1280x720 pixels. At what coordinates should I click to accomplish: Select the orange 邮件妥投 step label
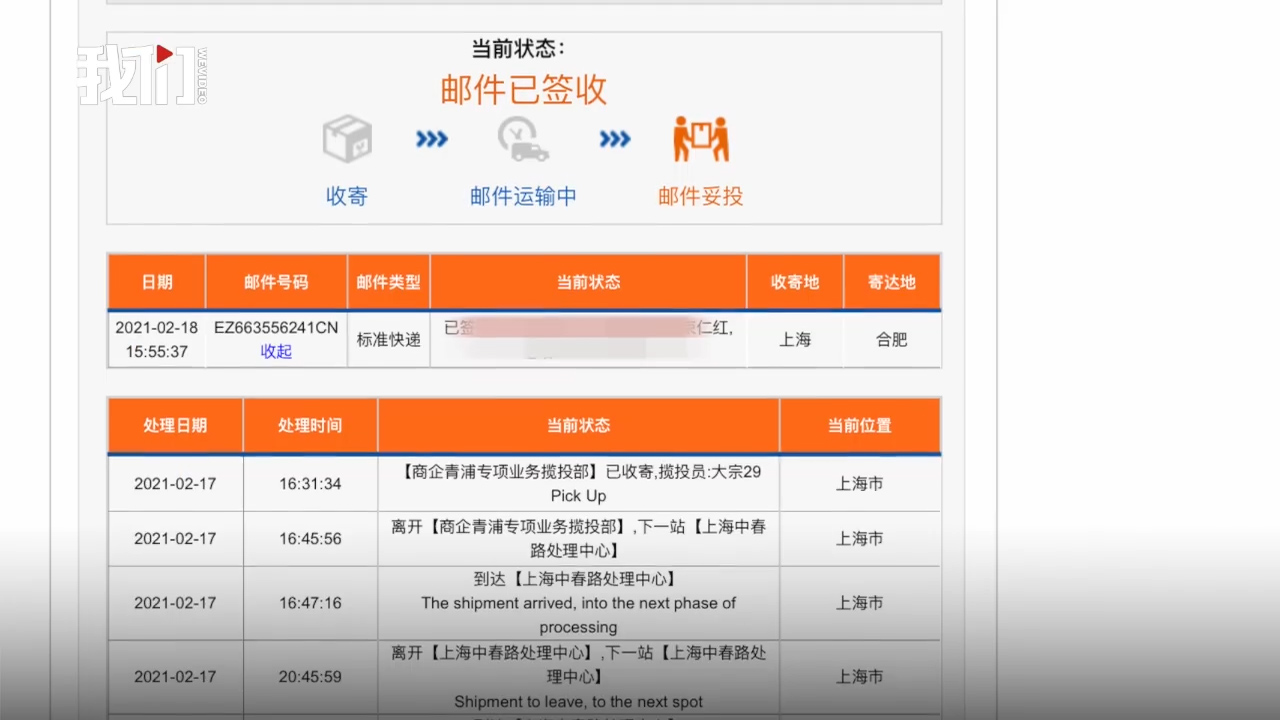[x=700, y=196]
